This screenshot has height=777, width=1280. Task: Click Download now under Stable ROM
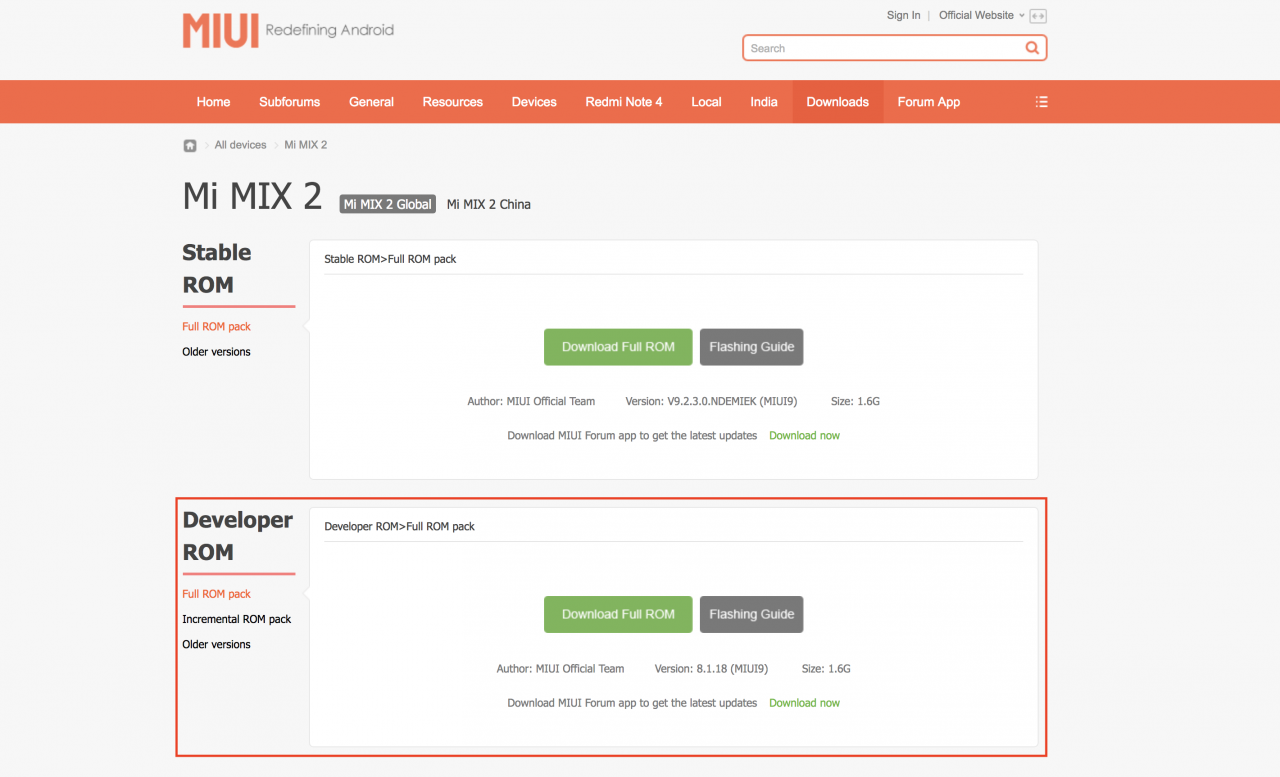[x=804, y=436]
